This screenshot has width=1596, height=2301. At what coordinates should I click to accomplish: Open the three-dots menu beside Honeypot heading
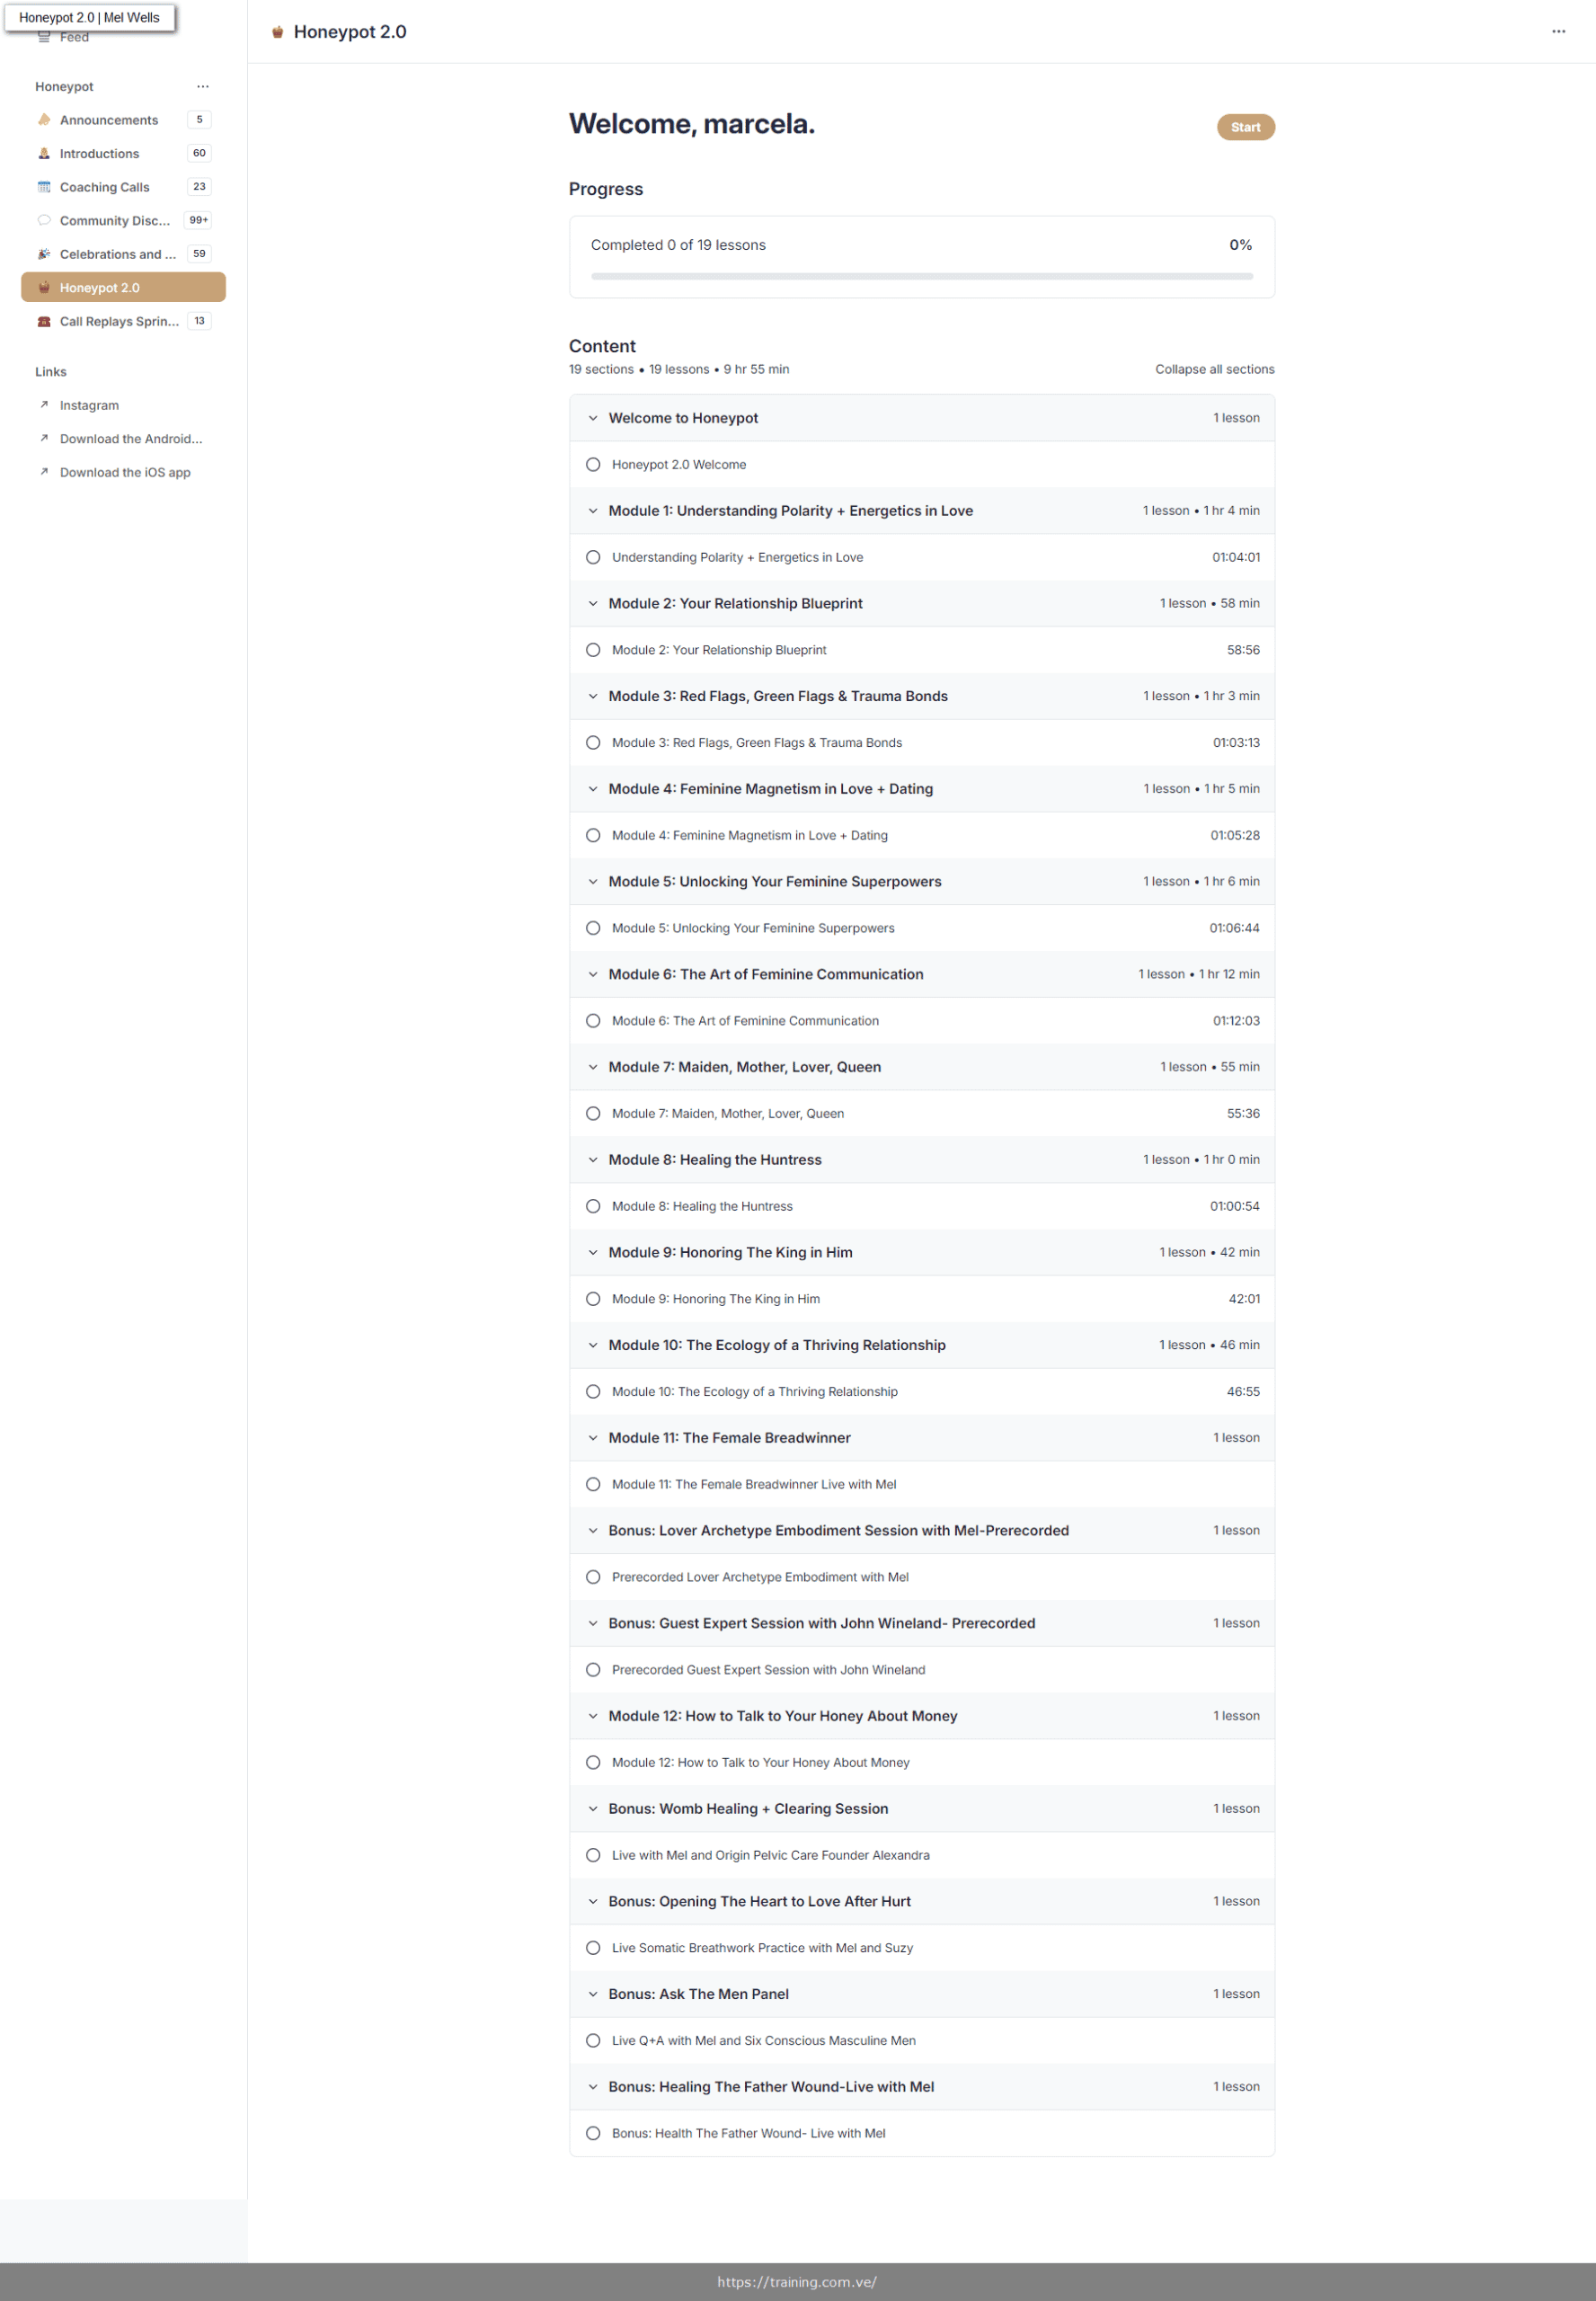pos(203,87)
